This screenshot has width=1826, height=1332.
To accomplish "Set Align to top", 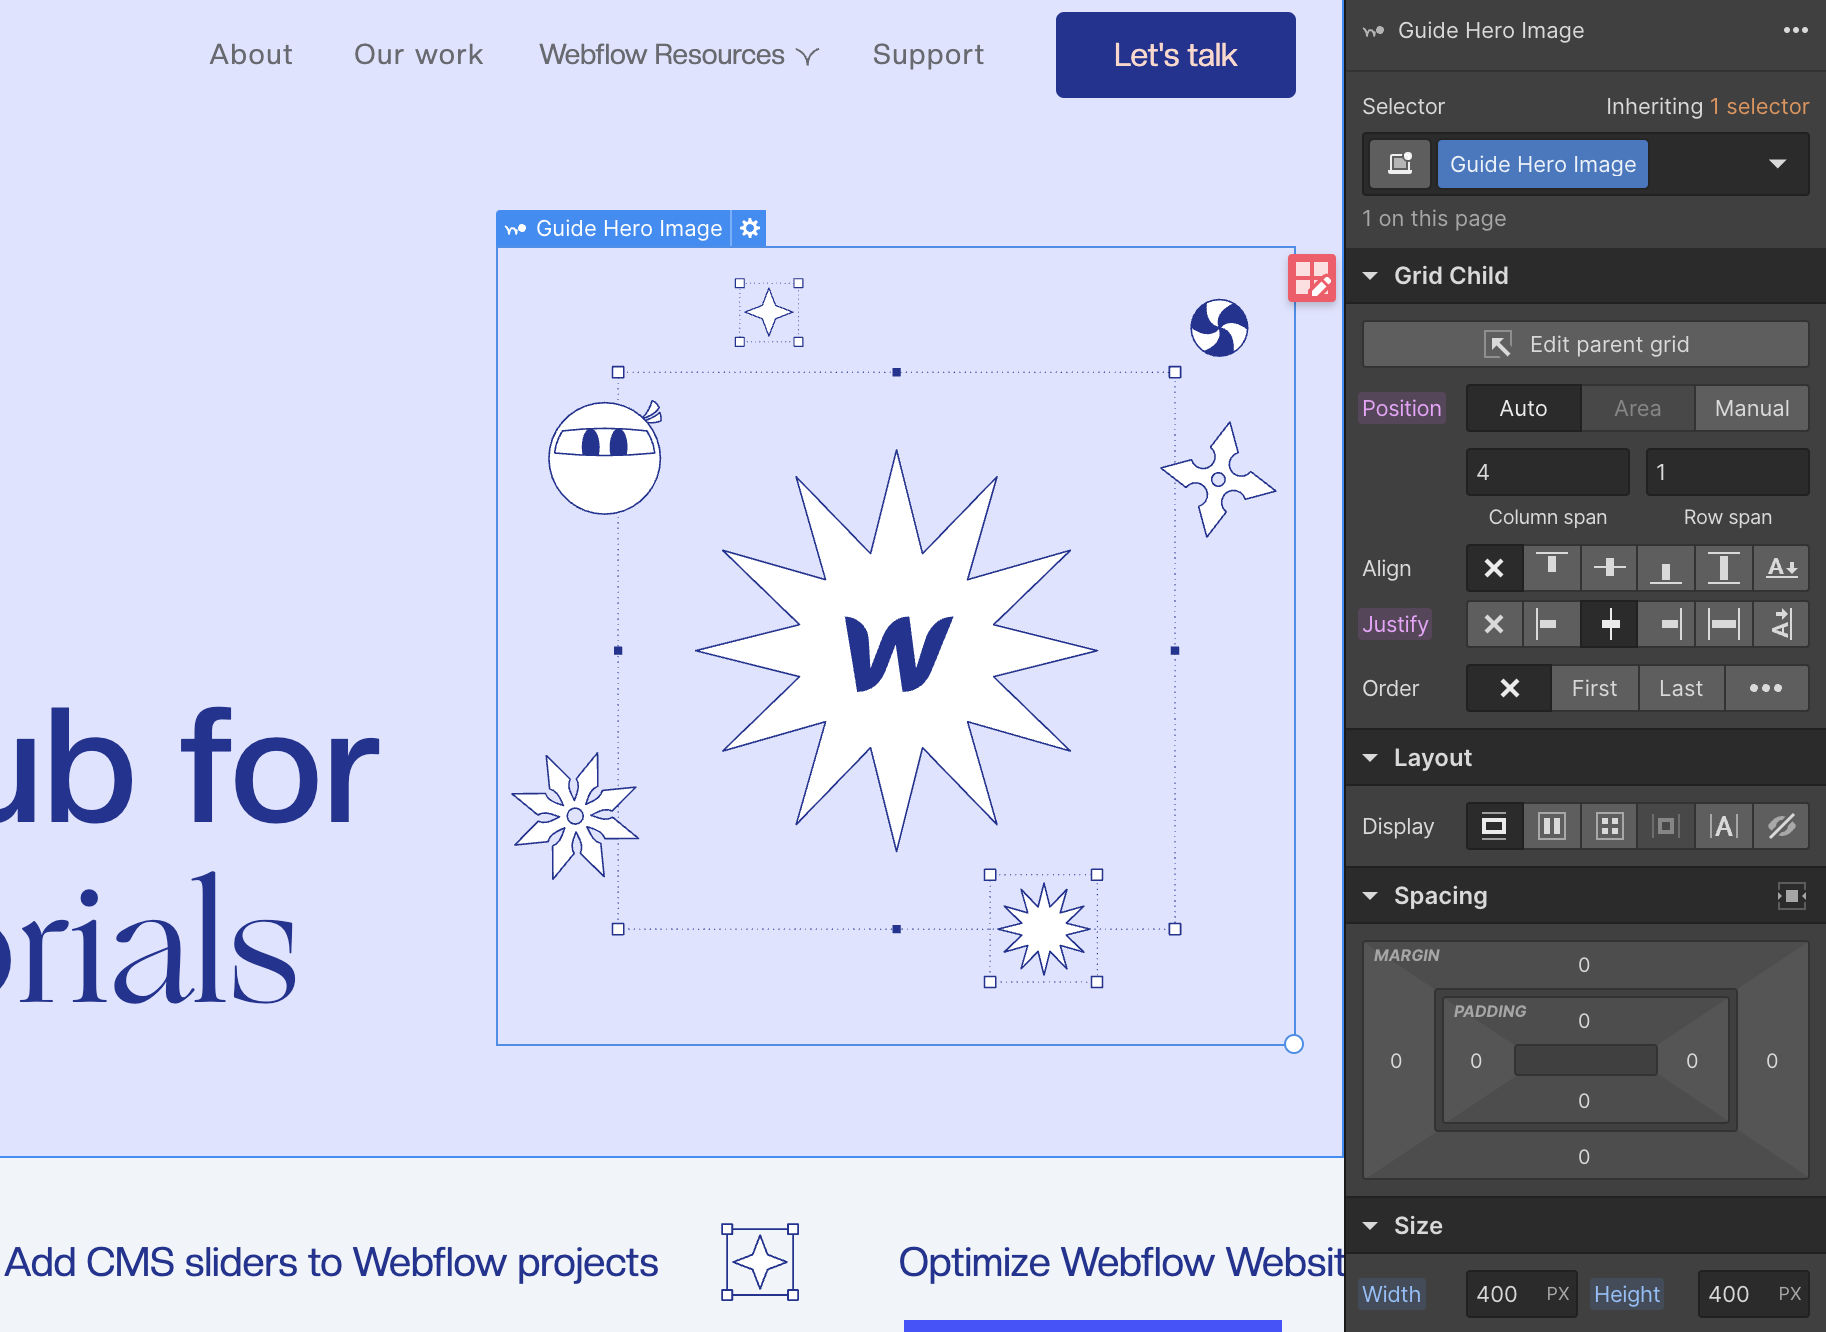I will (x=1552, y=568).
